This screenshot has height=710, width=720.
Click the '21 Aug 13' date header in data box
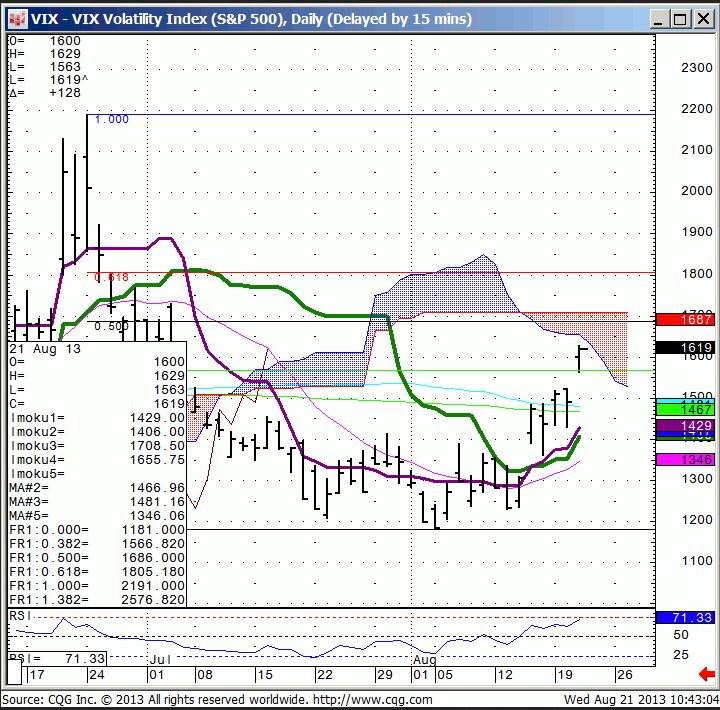(x=45, y=349)
